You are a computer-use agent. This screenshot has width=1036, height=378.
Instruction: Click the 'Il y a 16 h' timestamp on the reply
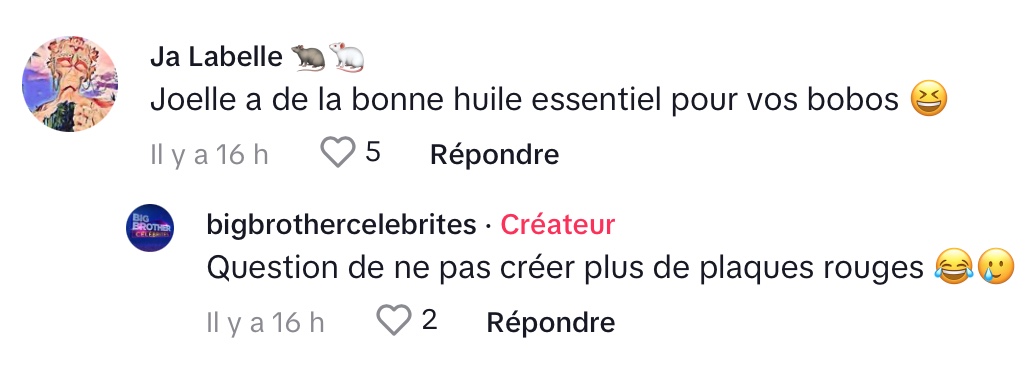click(265, 322)
